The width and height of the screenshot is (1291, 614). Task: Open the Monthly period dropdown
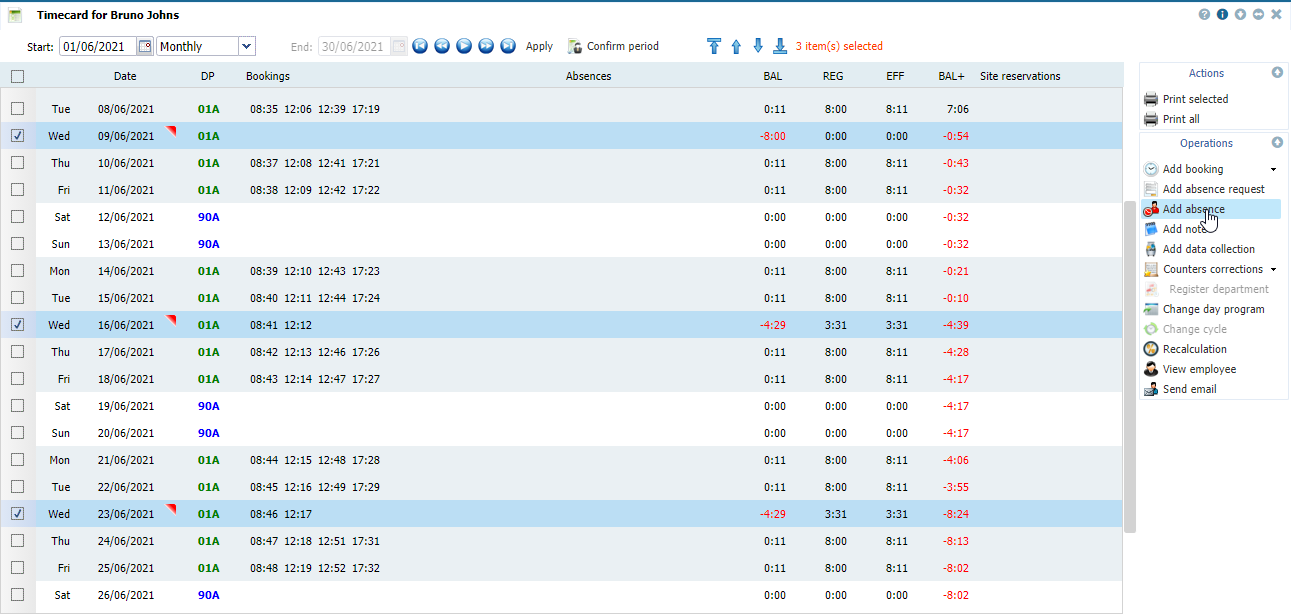point(246,46)
